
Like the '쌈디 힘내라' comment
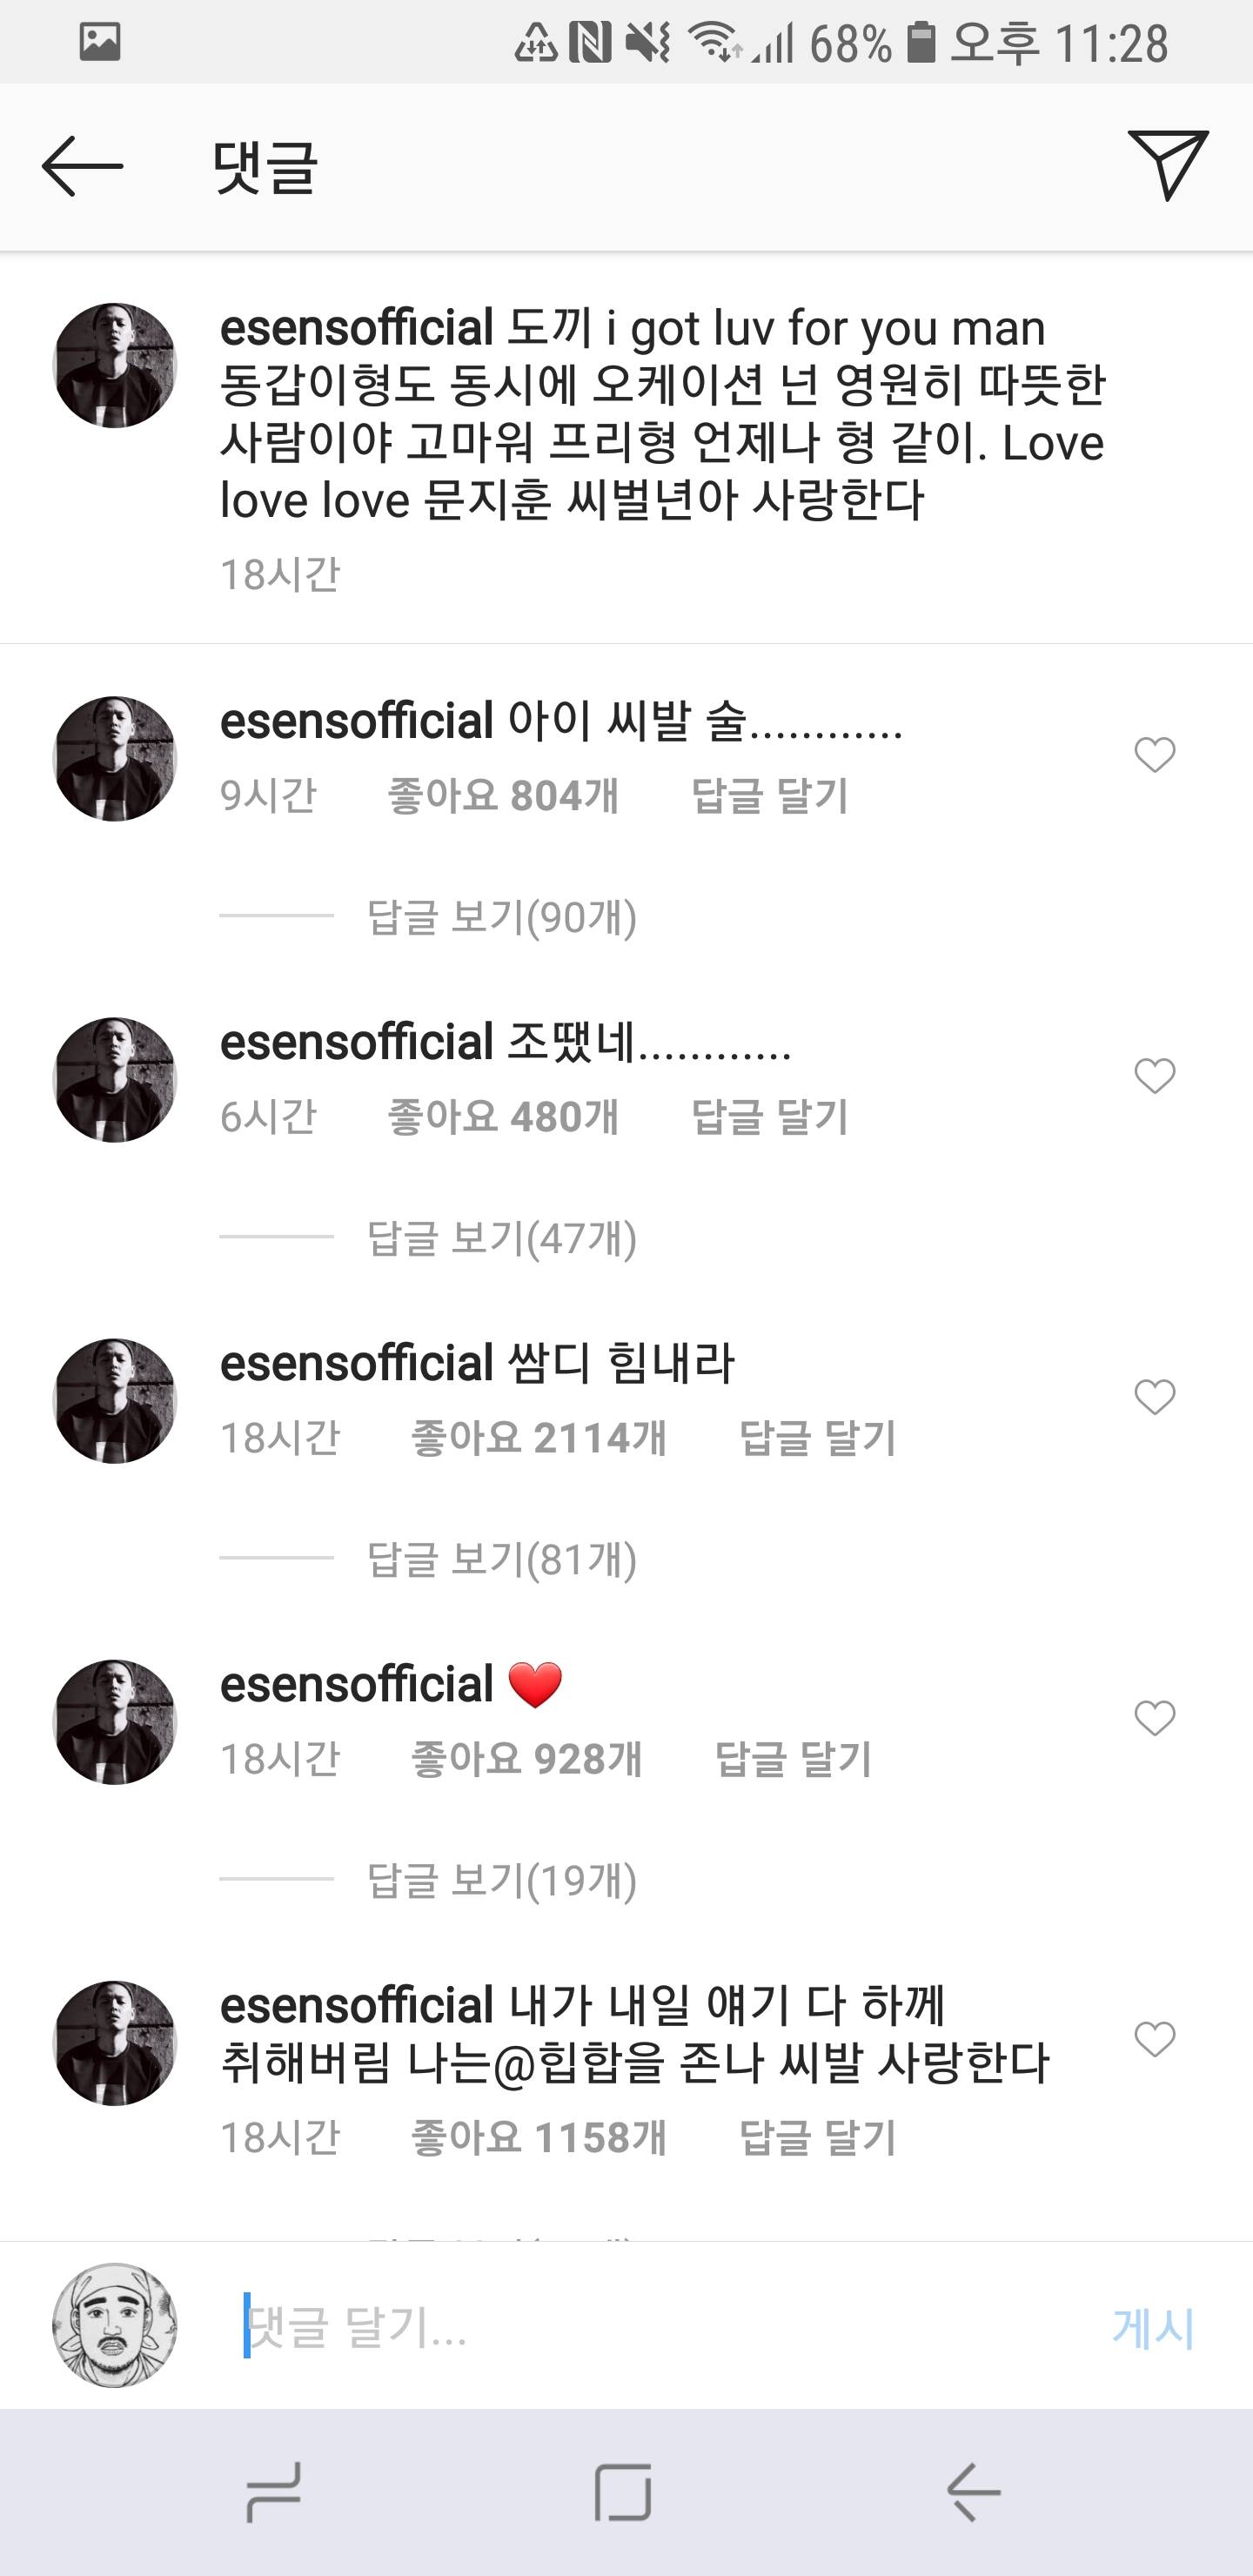[1154, 1397]
